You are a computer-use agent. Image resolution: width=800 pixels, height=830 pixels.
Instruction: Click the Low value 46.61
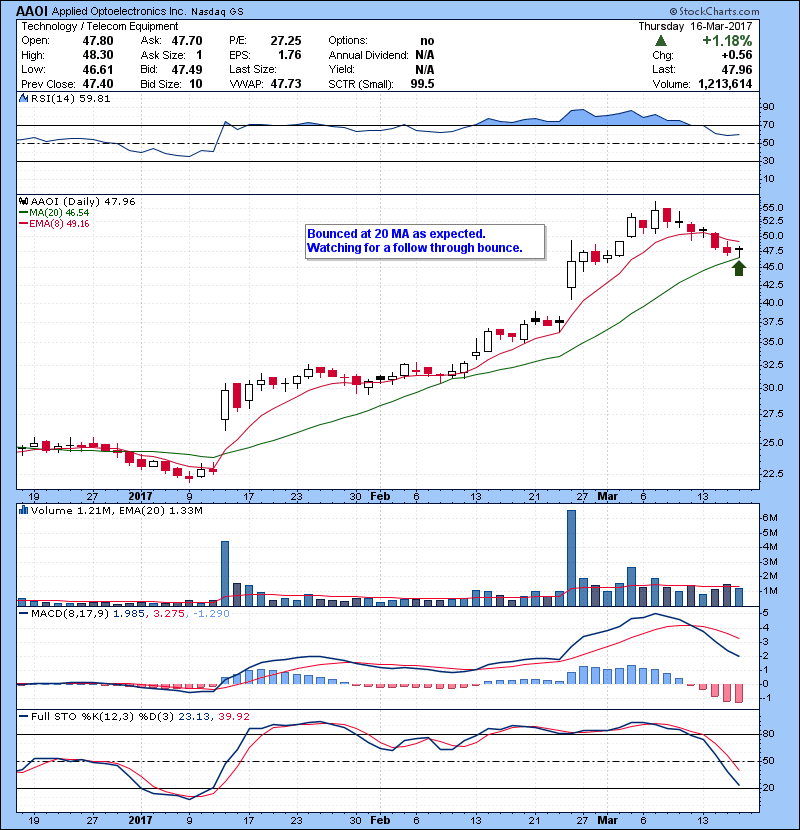coord(98,69)
